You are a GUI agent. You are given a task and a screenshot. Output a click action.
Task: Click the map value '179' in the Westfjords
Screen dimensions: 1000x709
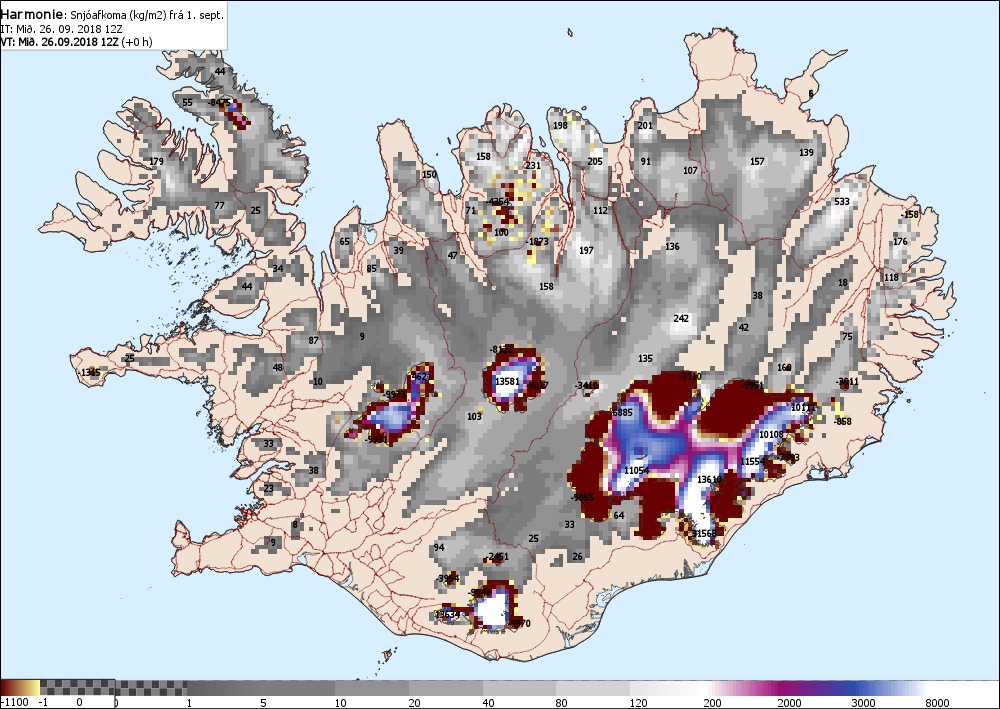pos(156,161)
